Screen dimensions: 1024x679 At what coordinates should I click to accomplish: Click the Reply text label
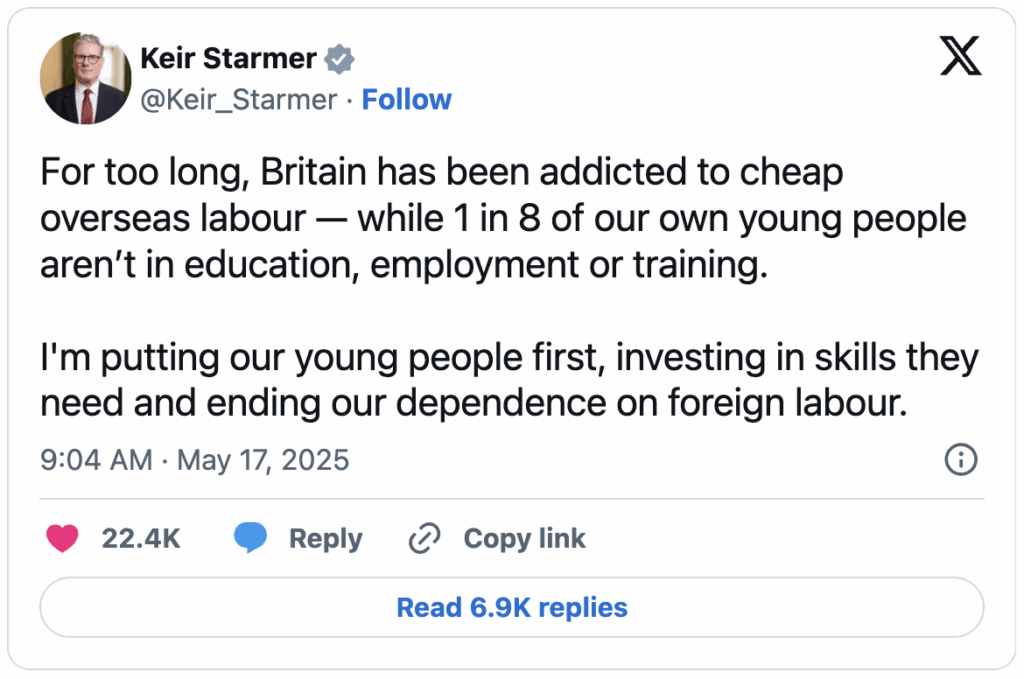click(x=325, y=538)
